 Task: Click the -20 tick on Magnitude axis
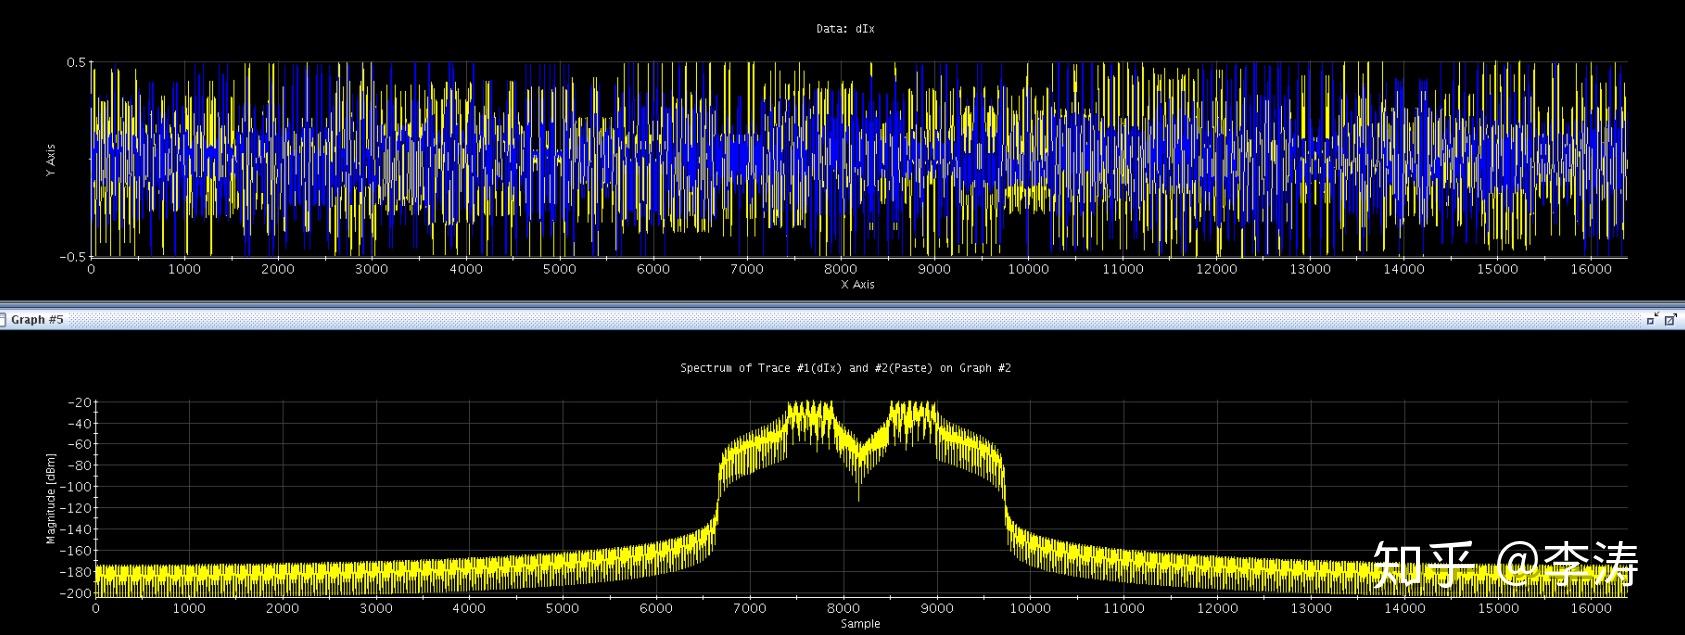click(80, 402)
